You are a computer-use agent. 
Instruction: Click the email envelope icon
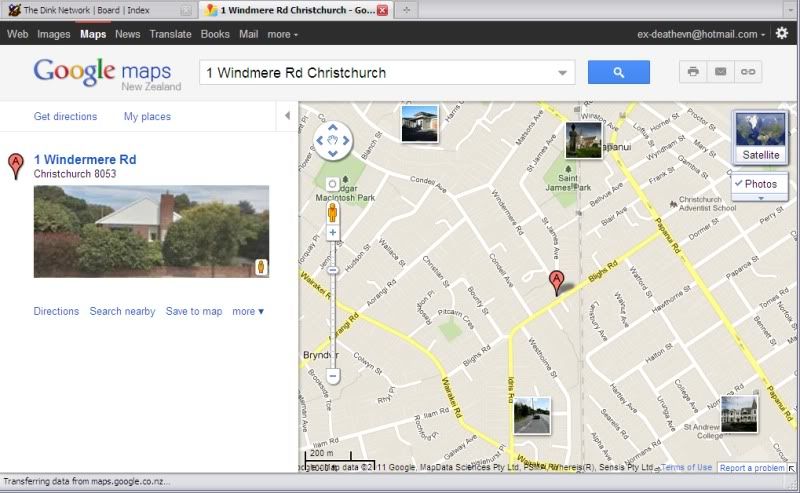click(x=720, y=72)
